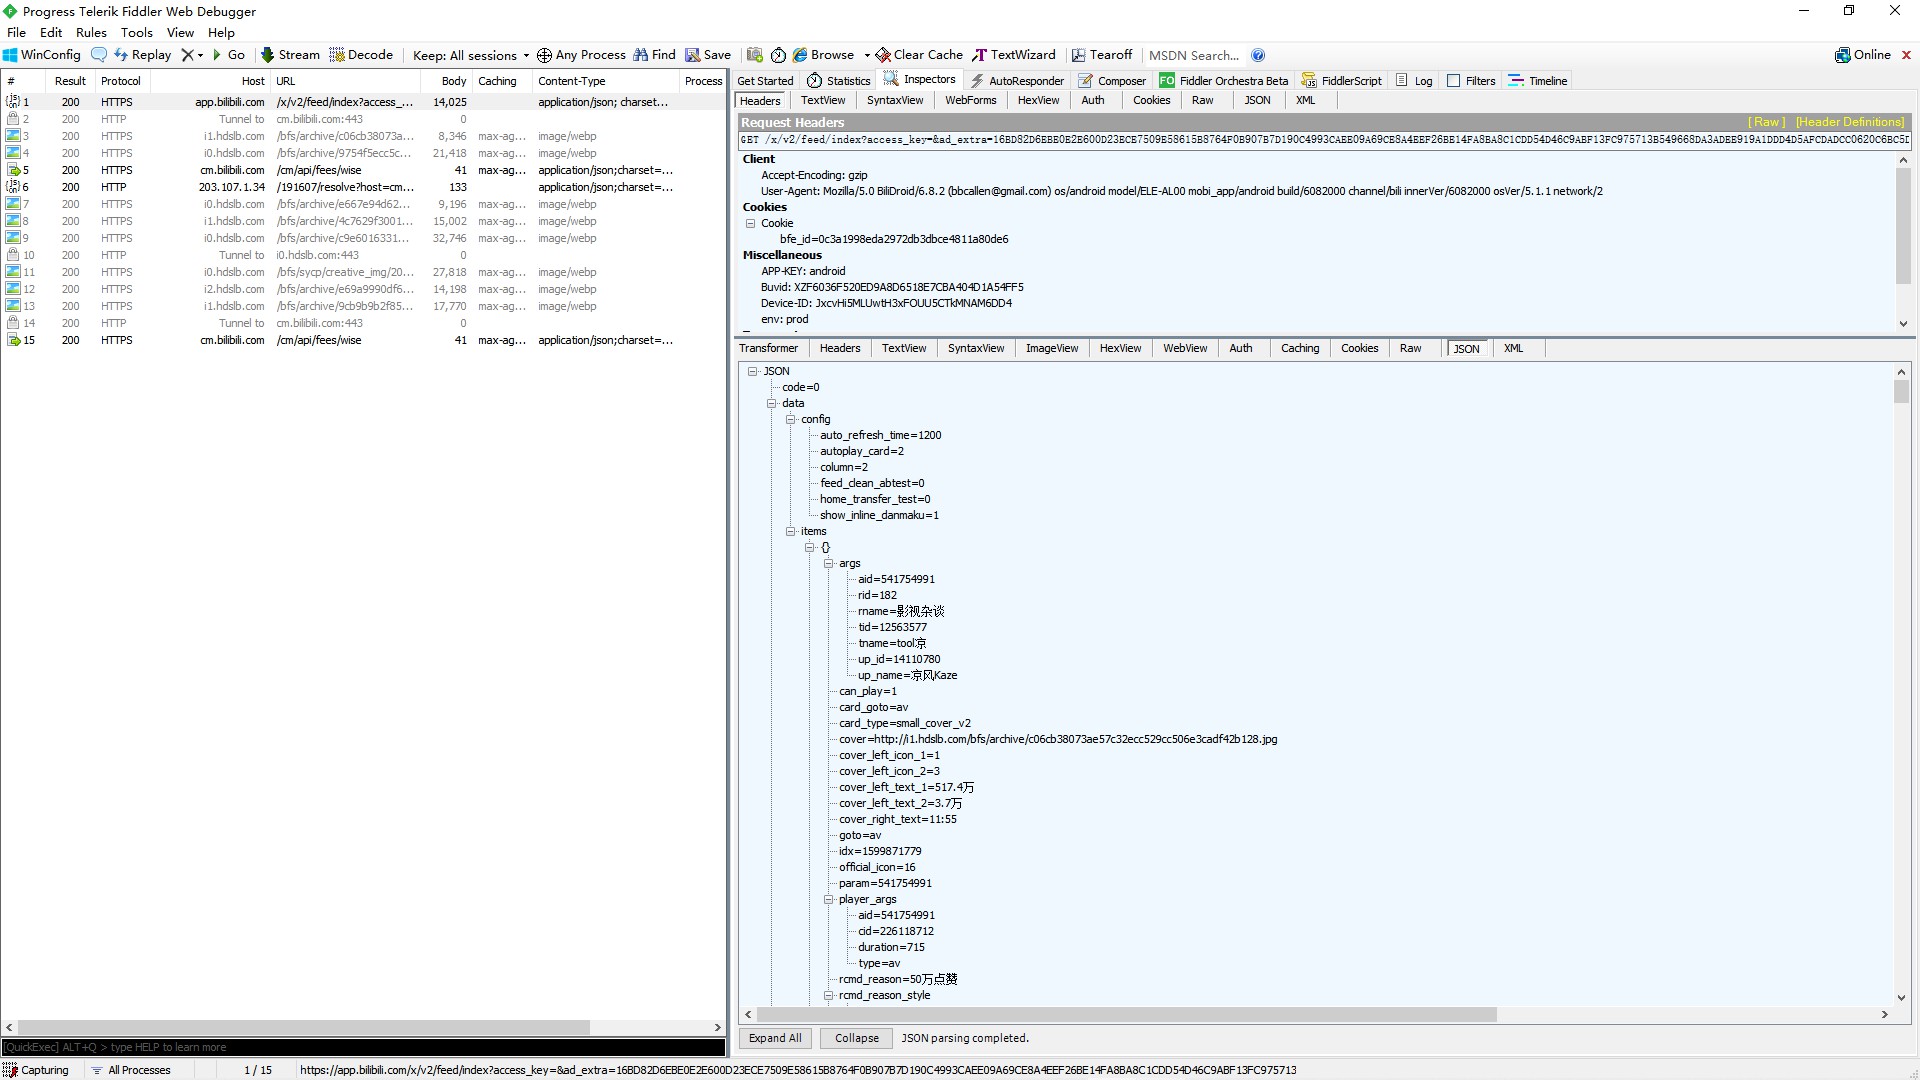The height and width of the screenshot is (1080, 1920).
Task: Launch Browse in Internet Explorer
Action: 824,55
